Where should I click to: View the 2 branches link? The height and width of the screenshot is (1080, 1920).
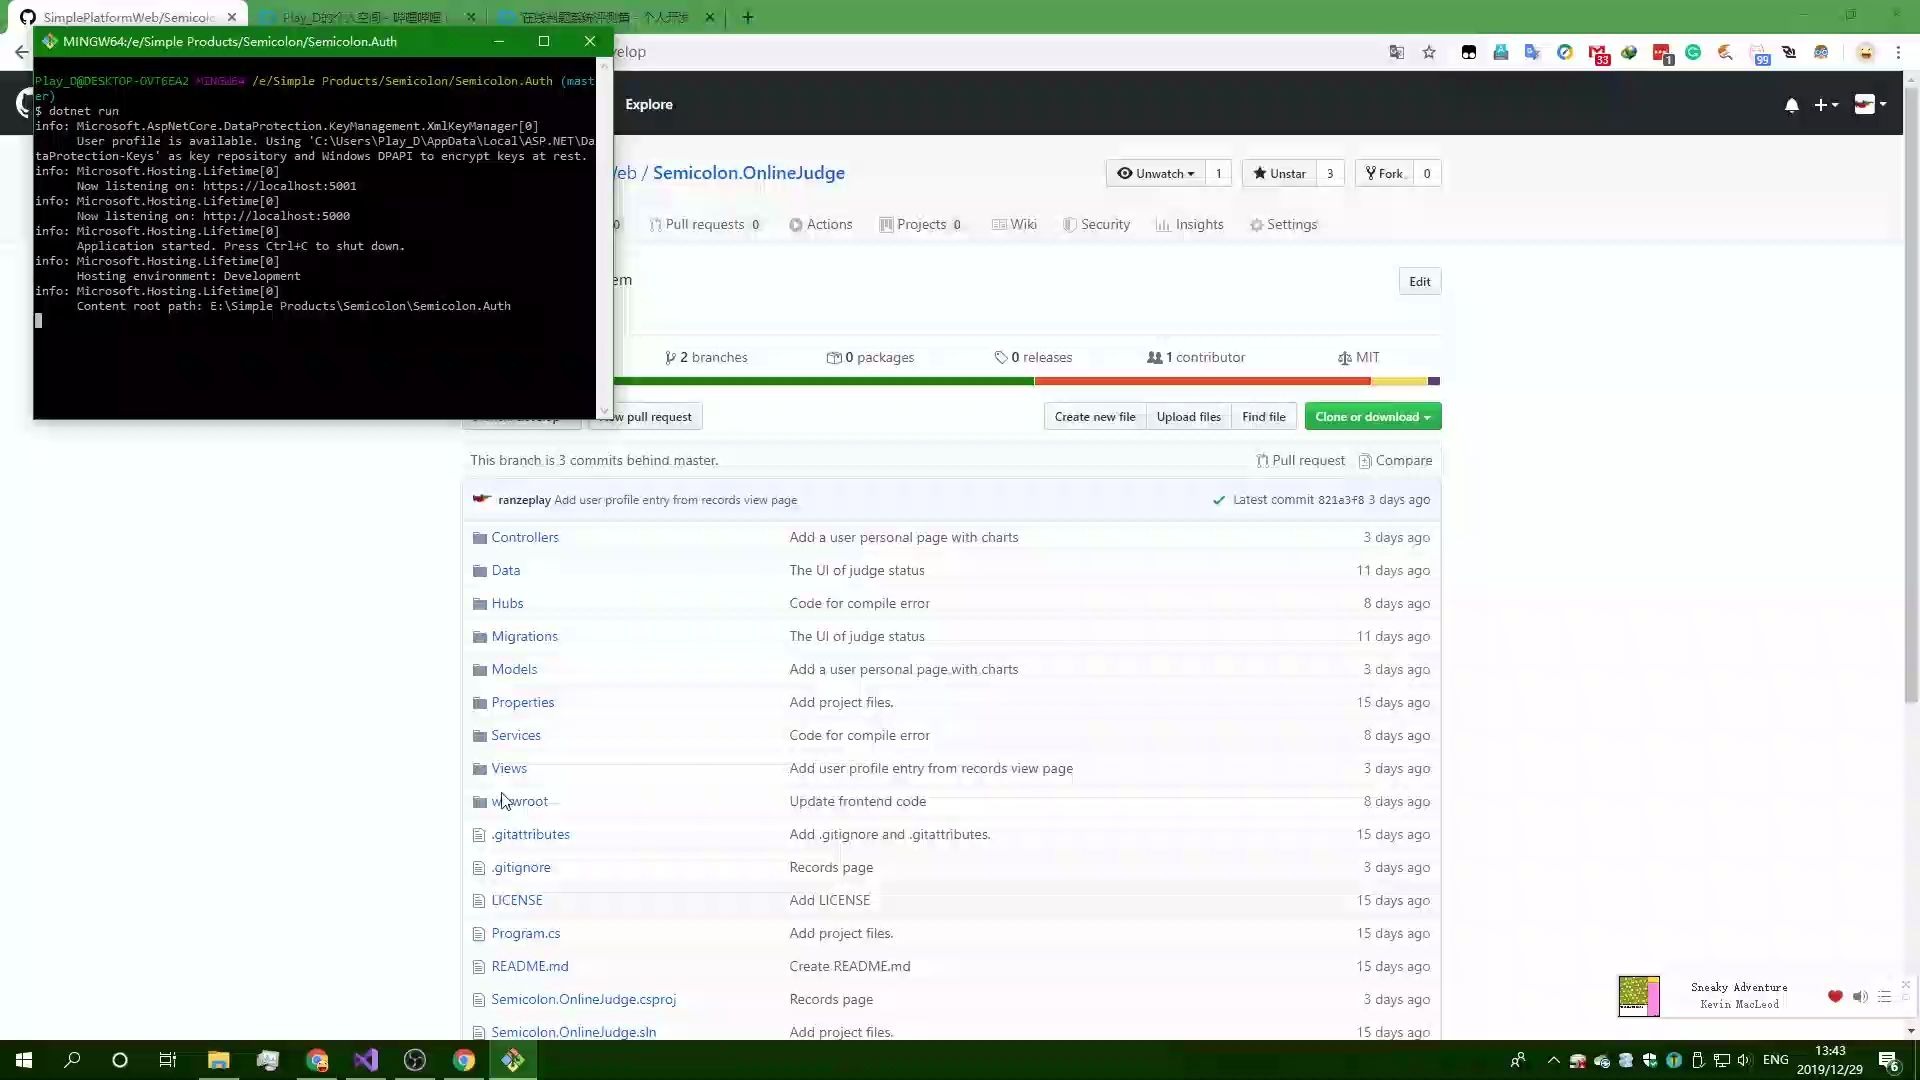(x=706, y=357)
